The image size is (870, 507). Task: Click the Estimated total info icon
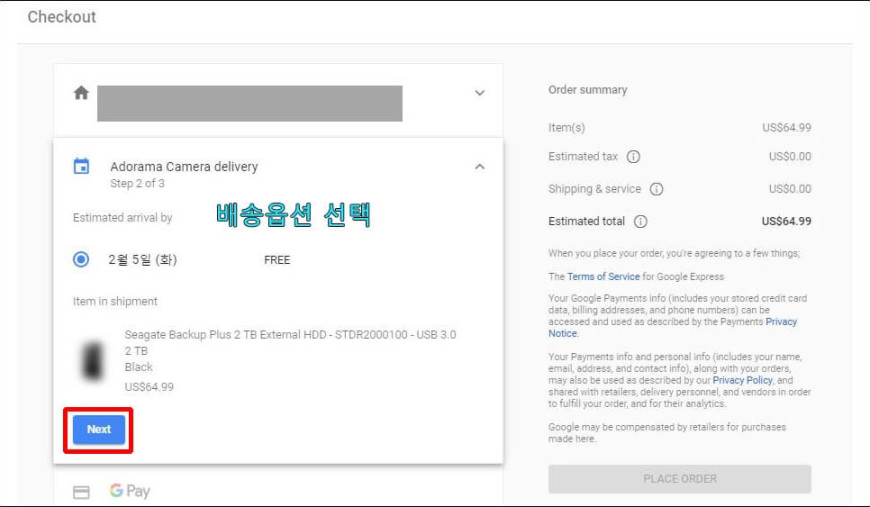coord(640,221)
